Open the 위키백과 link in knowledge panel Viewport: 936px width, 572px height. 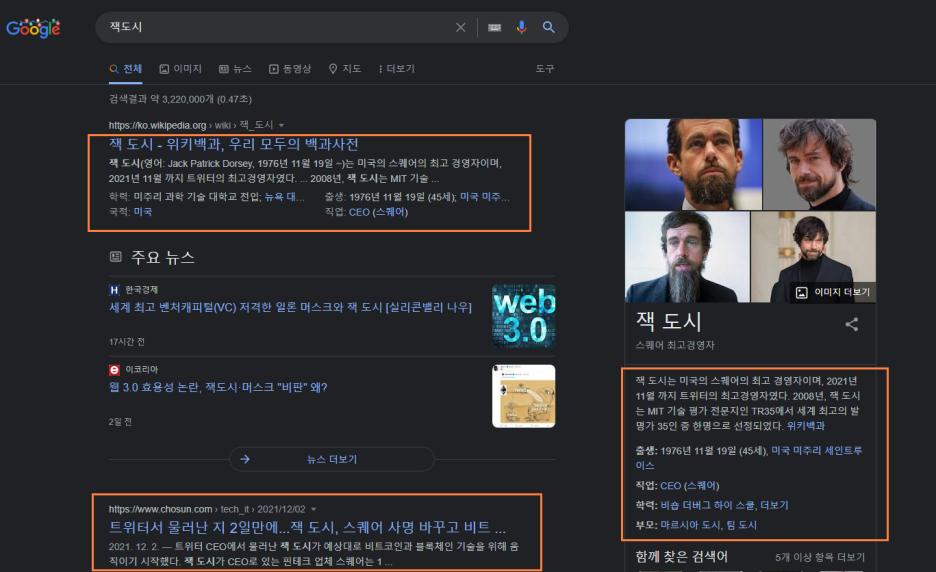point(805,426)
